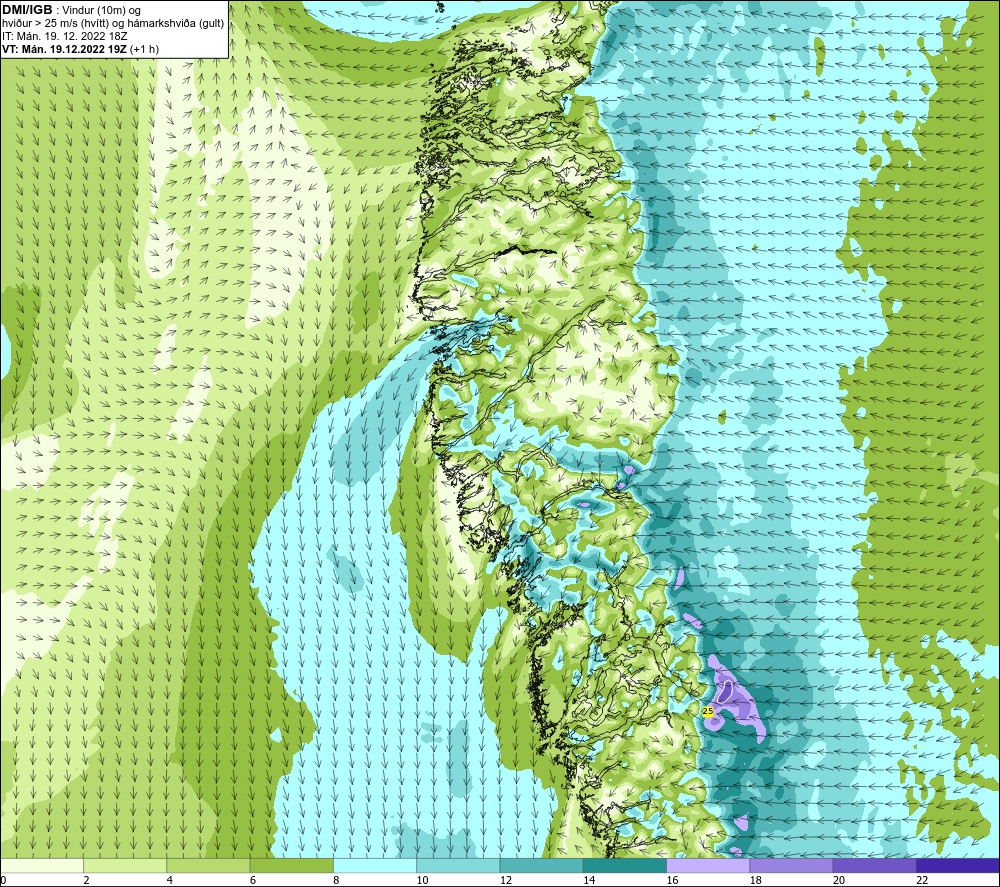
Task: Click the "VT: Mán. 19.12.2022 19Z" valid time
Action: click(64, 49)
